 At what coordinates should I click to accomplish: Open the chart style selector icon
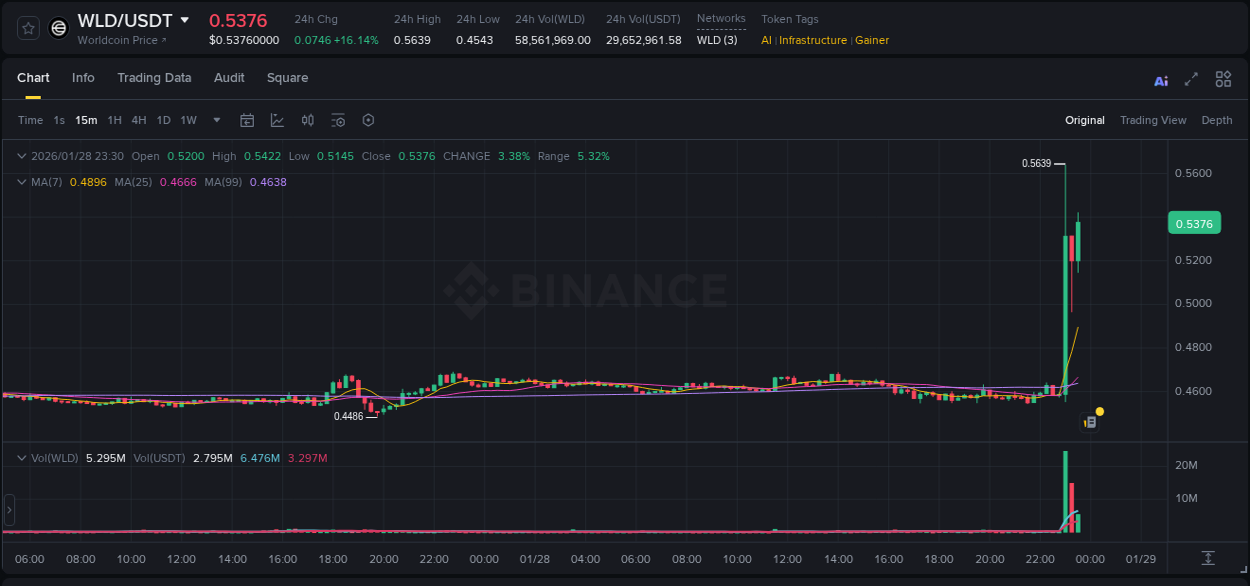(277, 120)
